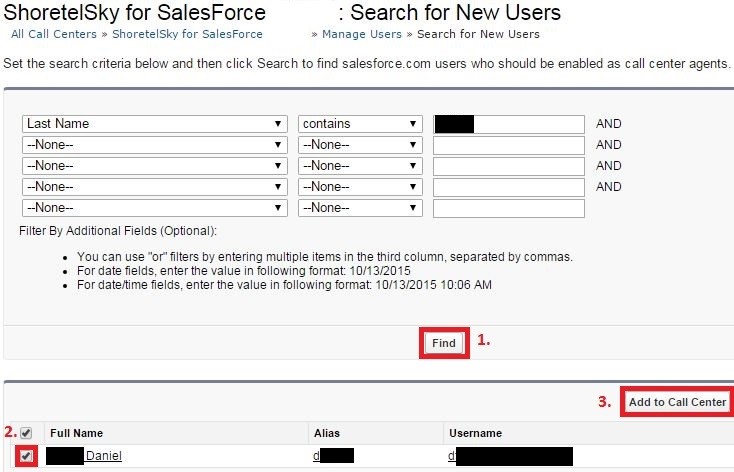Open the contains operator dropdown
Image resolution: width=734 pixels, height=472 pixels.
360,124
